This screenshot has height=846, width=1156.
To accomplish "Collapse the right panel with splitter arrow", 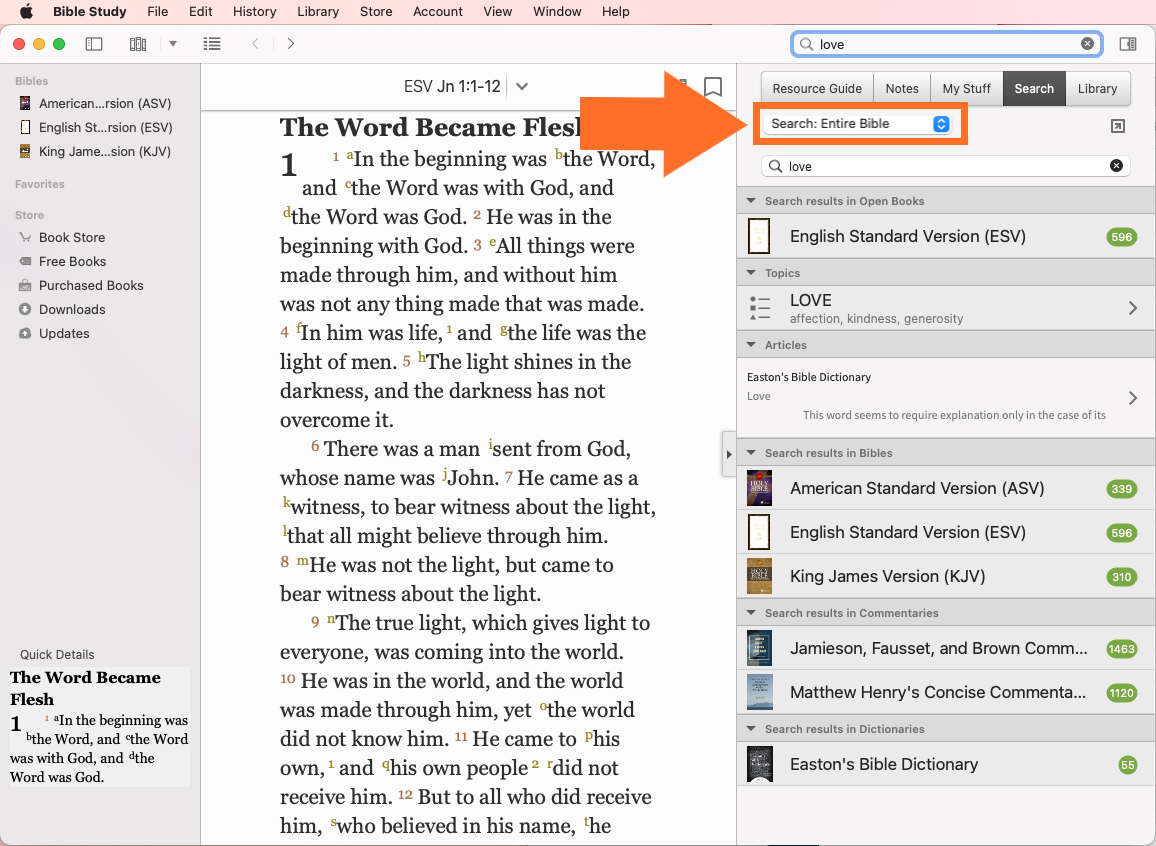I will pyautogui.click(x=728, y=454).
